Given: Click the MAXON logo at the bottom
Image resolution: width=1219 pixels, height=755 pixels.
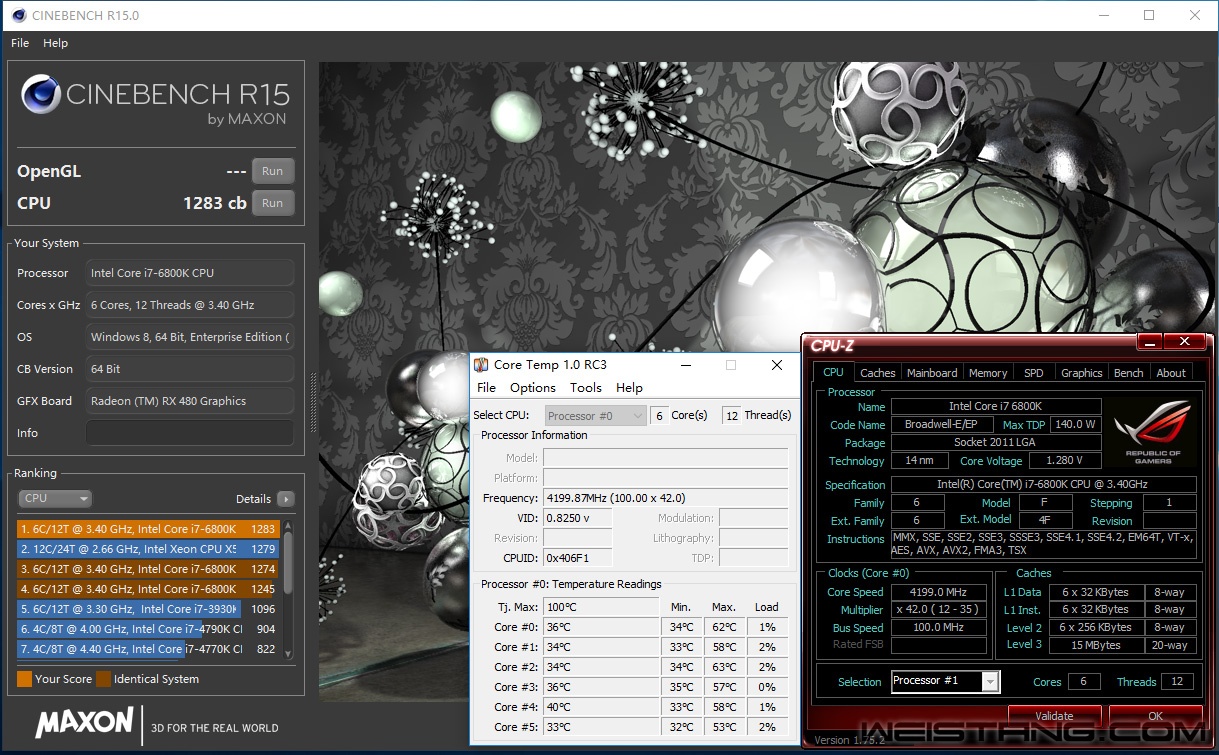Looking at the screenshot, I should pos(84,722).
